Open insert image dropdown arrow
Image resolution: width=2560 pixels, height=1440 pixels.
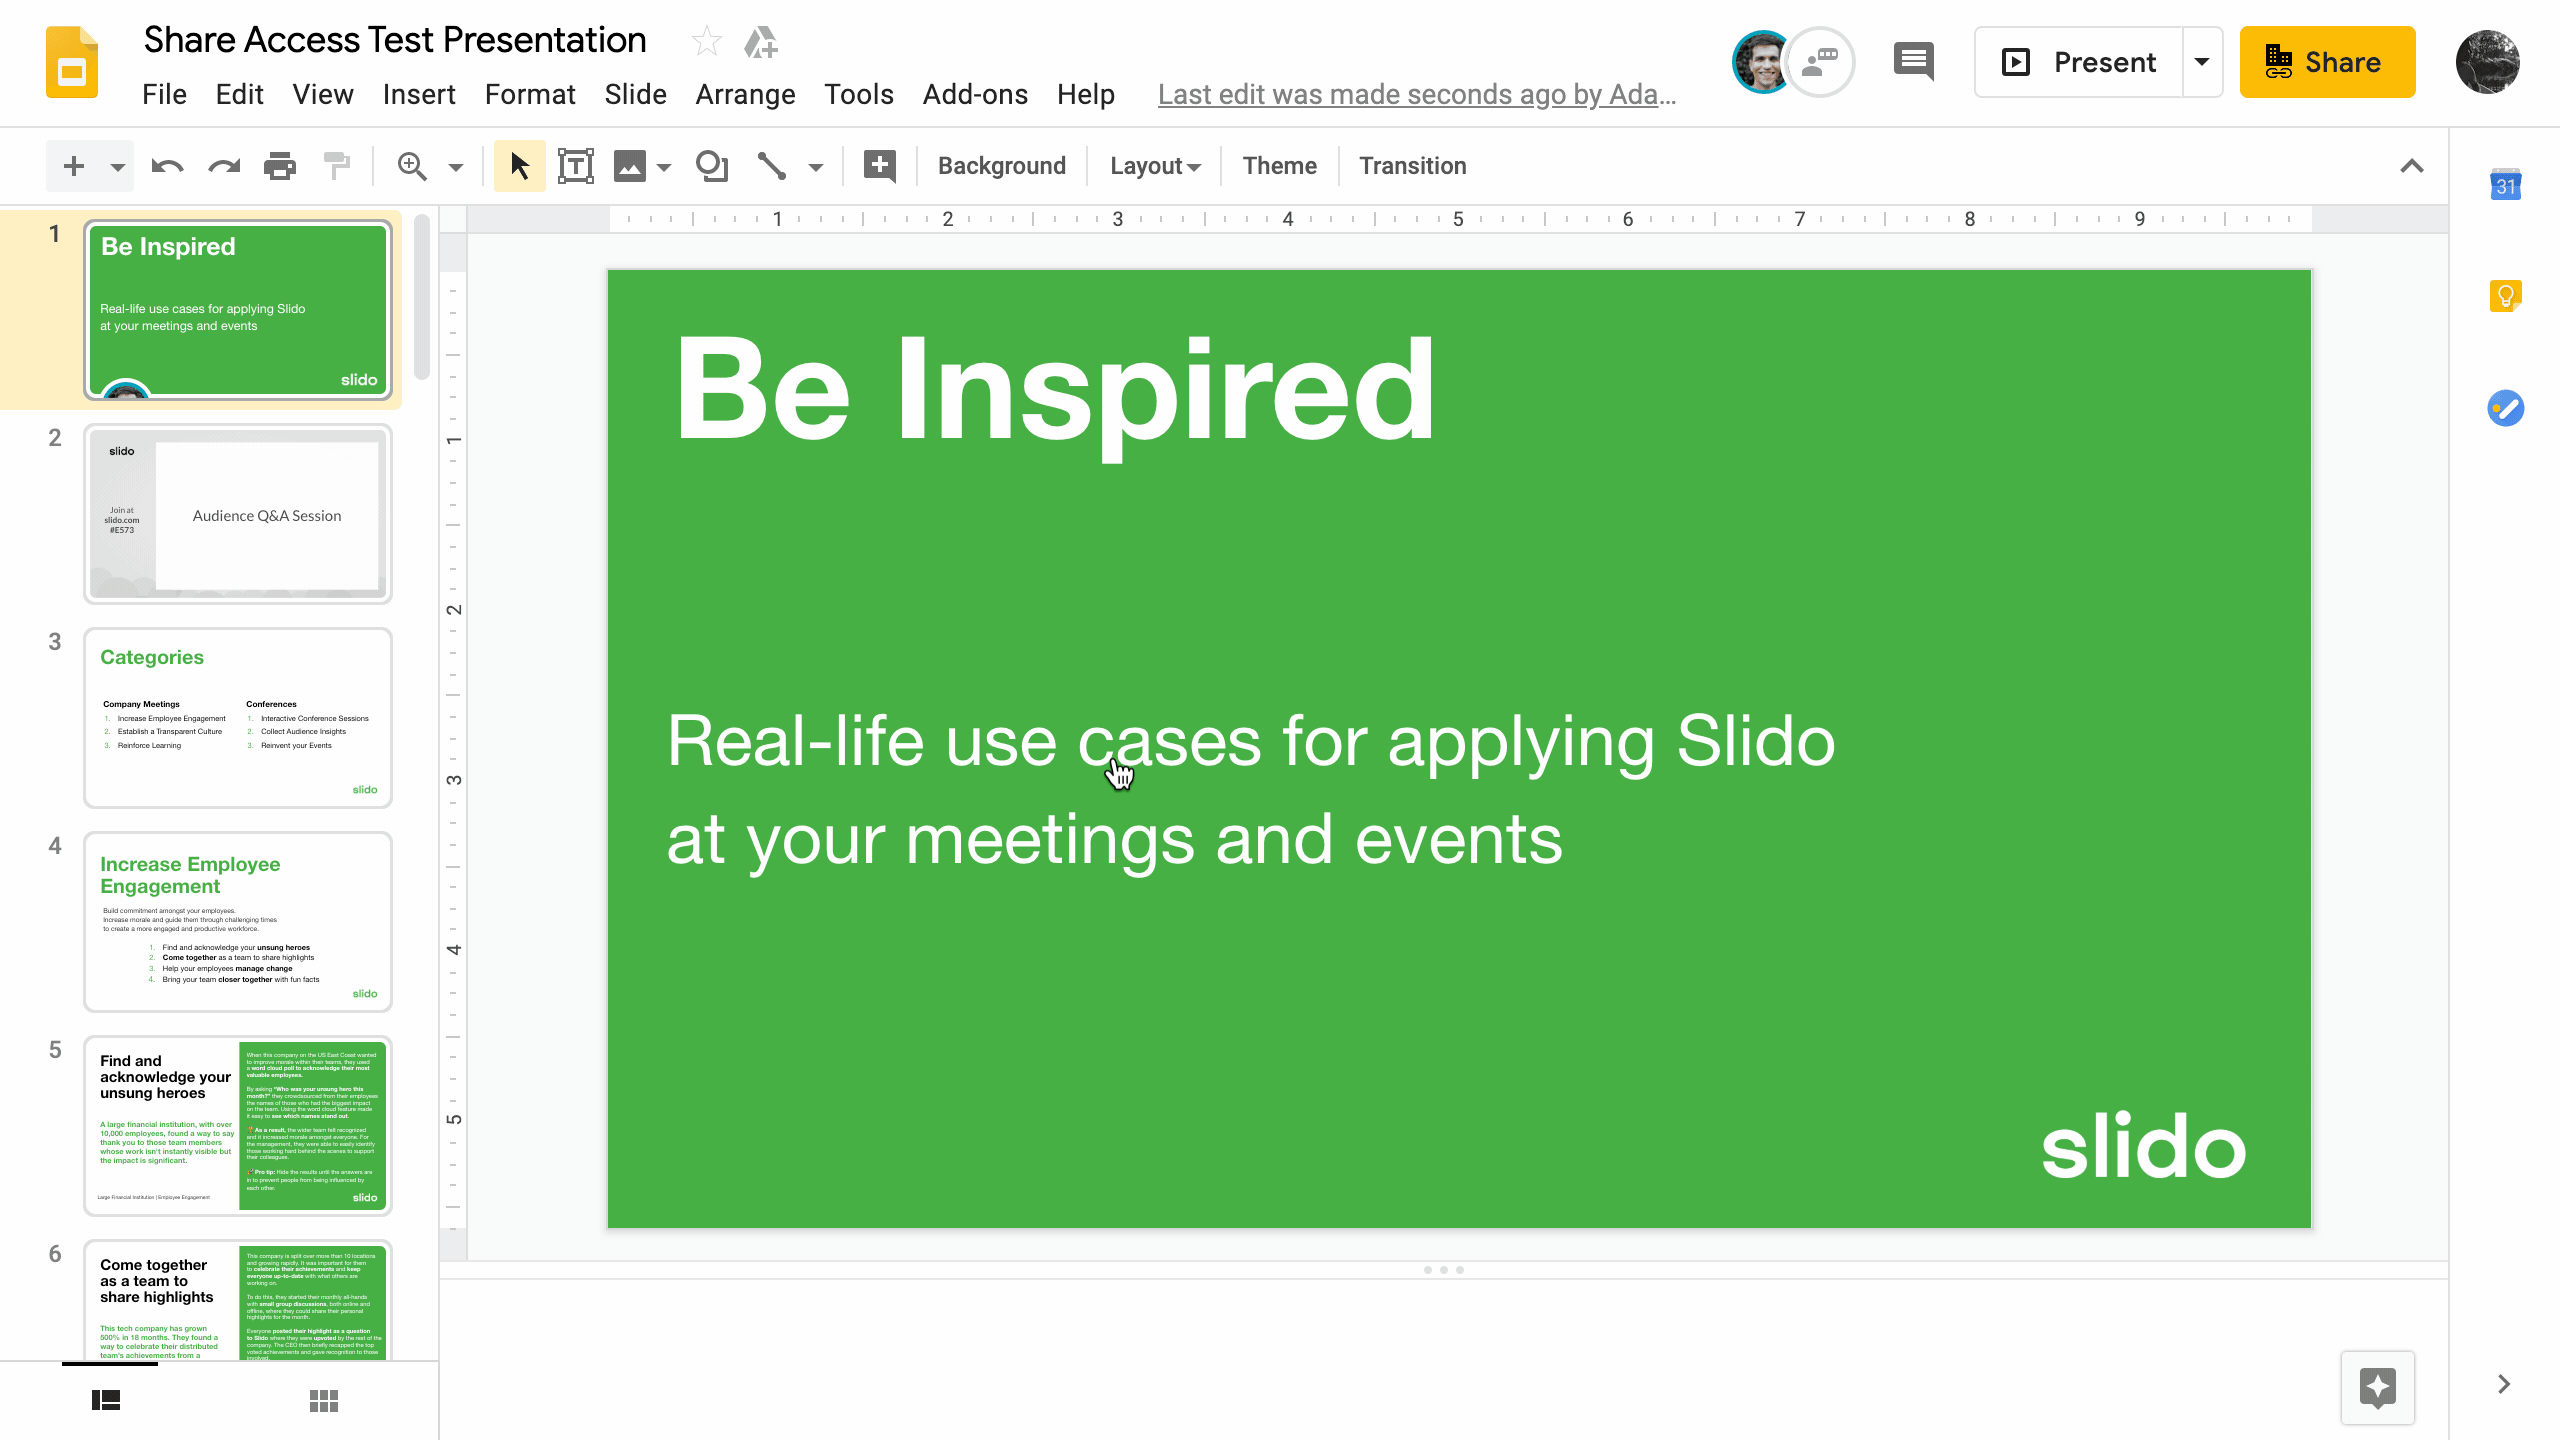pos(663,167)
